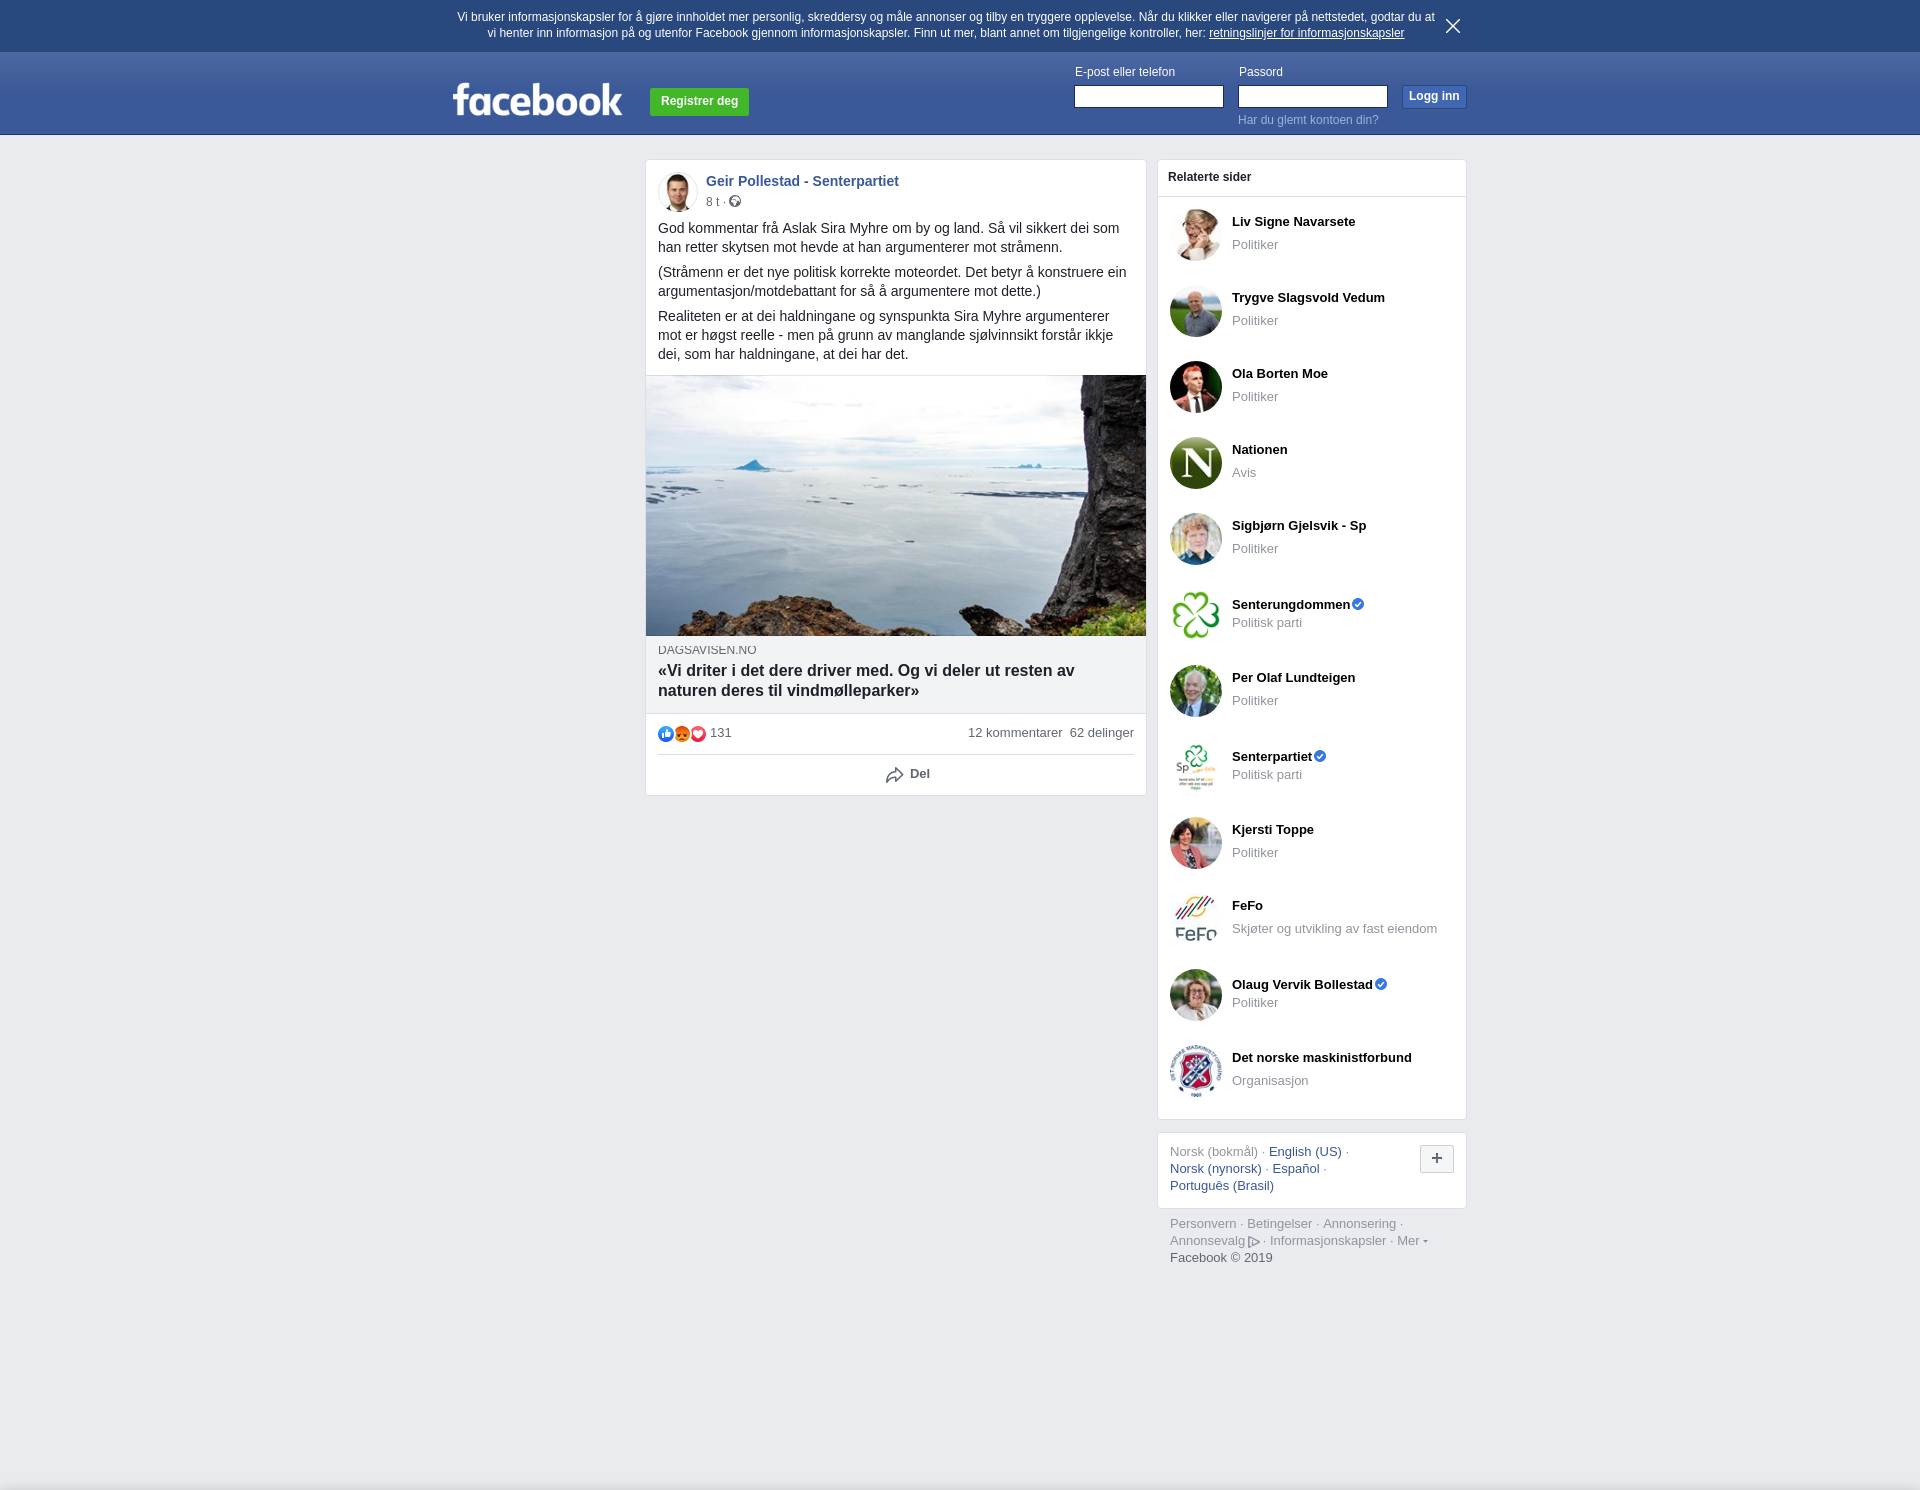Open Annonsevalg footer link
Image resolution: width=1920 pixels, height=1490 pixels.
click(1207, 1241)
